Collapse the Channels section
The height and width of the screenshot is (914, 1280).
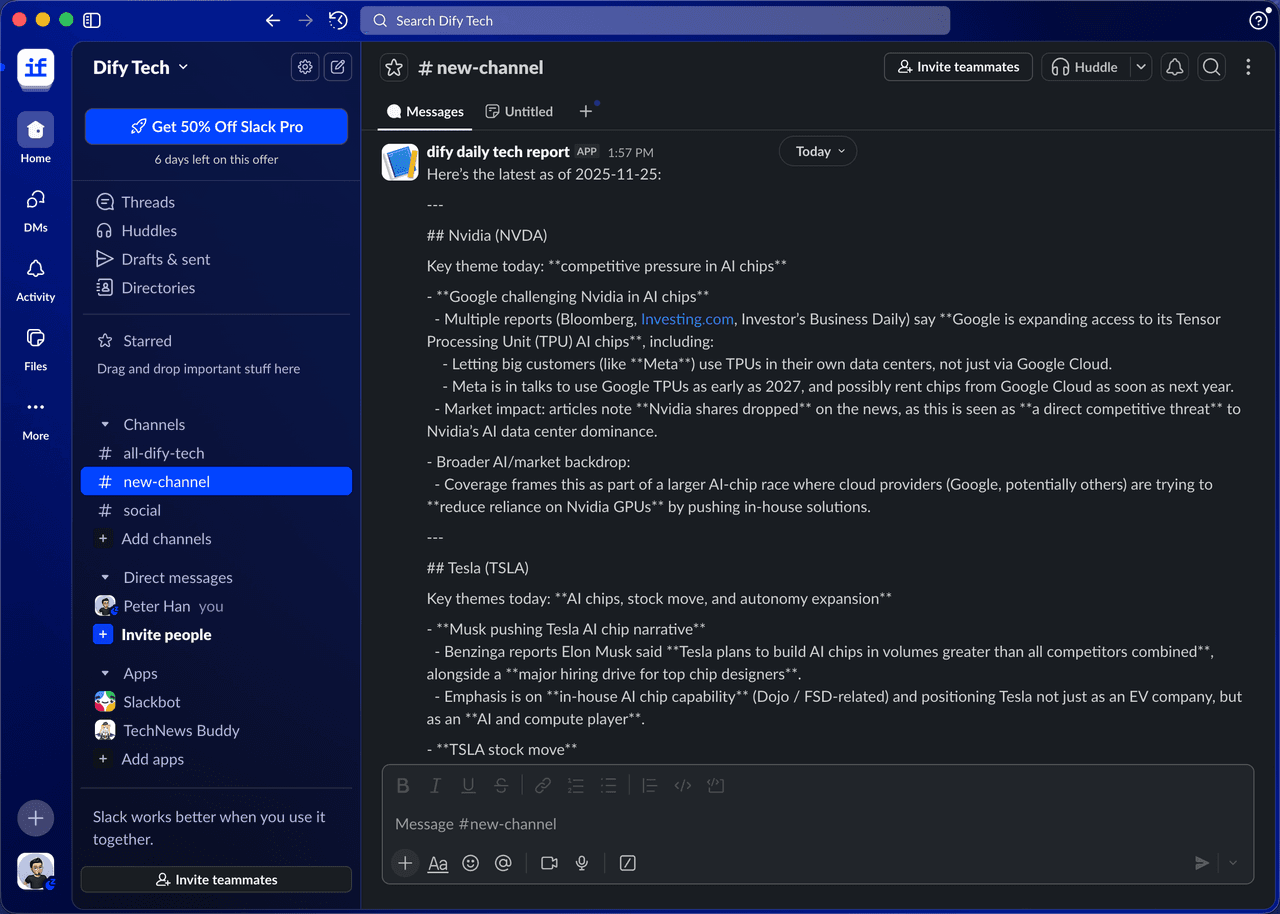pyautogui.click(x=105, y=425)
